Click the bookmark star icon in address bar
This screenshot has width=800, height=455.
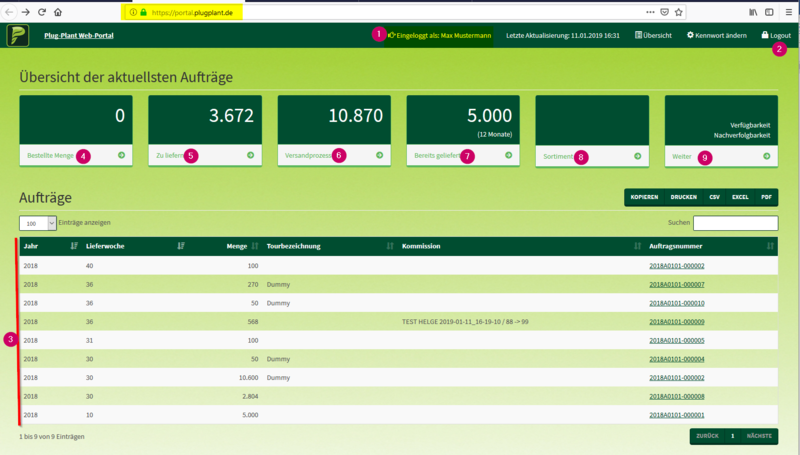pyautogui.click(x=679, y=12)
